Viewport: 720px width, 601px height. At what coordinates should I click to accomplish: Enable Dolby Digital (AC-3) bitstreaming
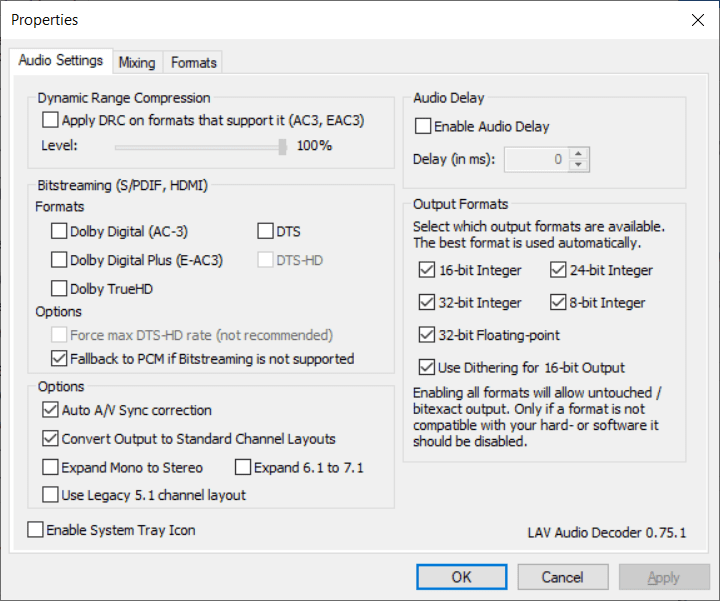pyautogui.click(x=59, y=232)
